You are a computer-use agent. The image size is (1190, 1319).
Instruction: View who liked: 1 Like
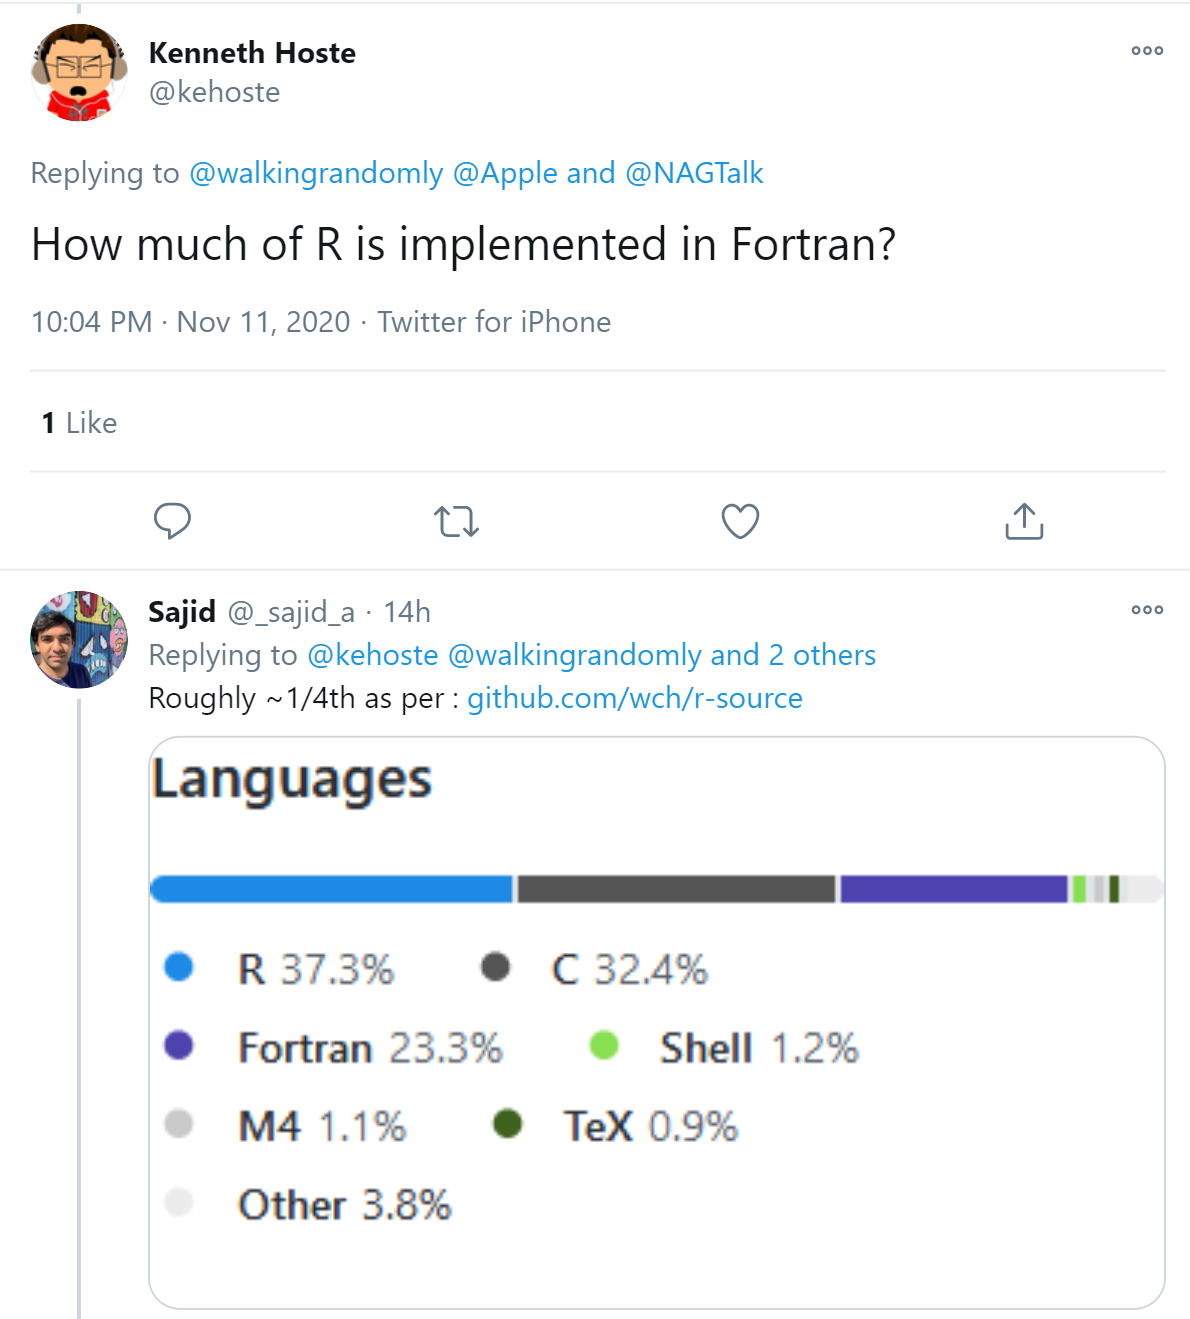tap(80, 423)
